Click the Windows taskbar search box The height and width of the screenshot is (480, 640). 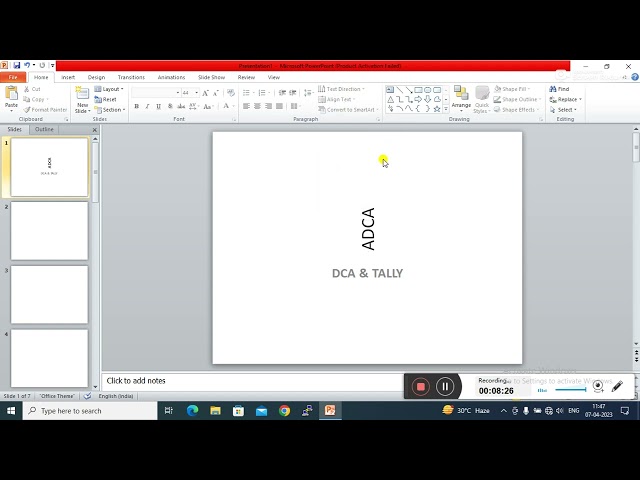point(90,411)
